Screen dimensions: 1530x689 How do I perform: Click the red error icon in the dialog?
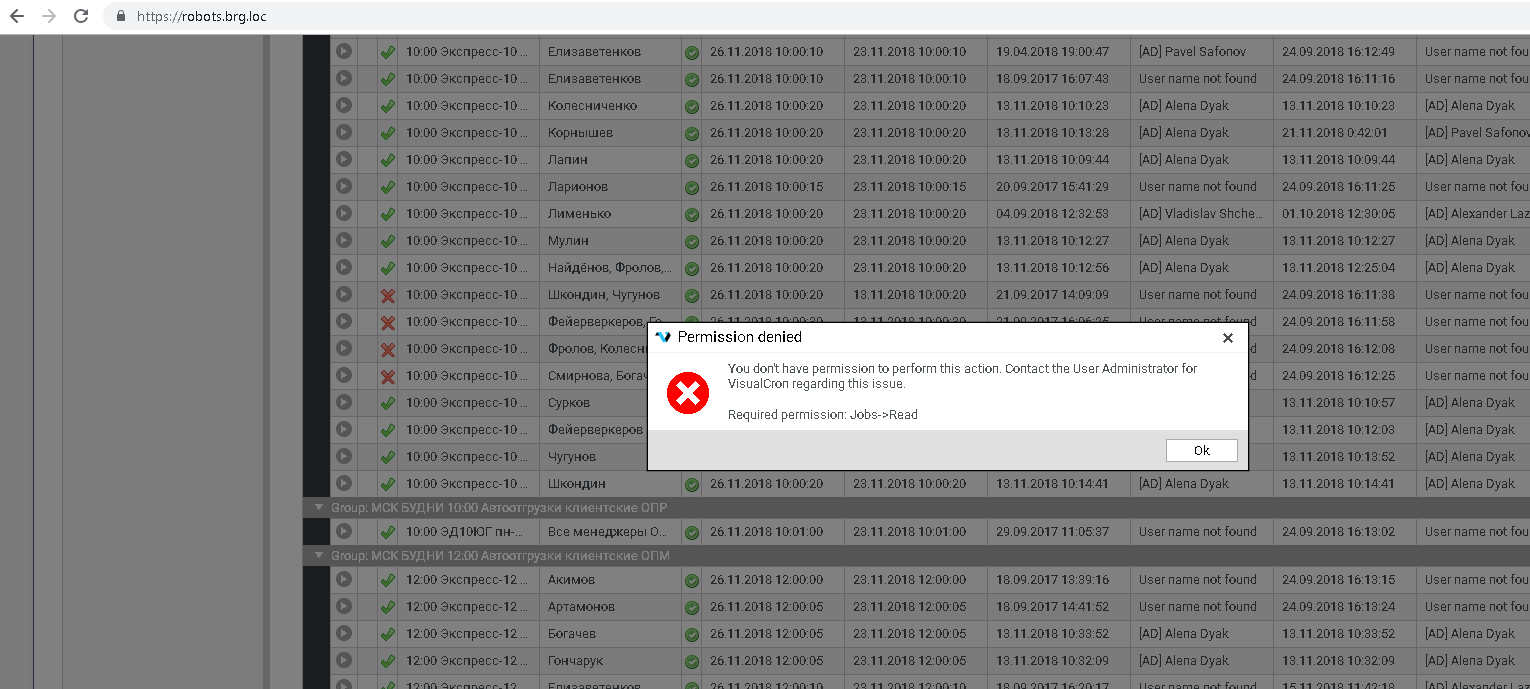(688, 392)
